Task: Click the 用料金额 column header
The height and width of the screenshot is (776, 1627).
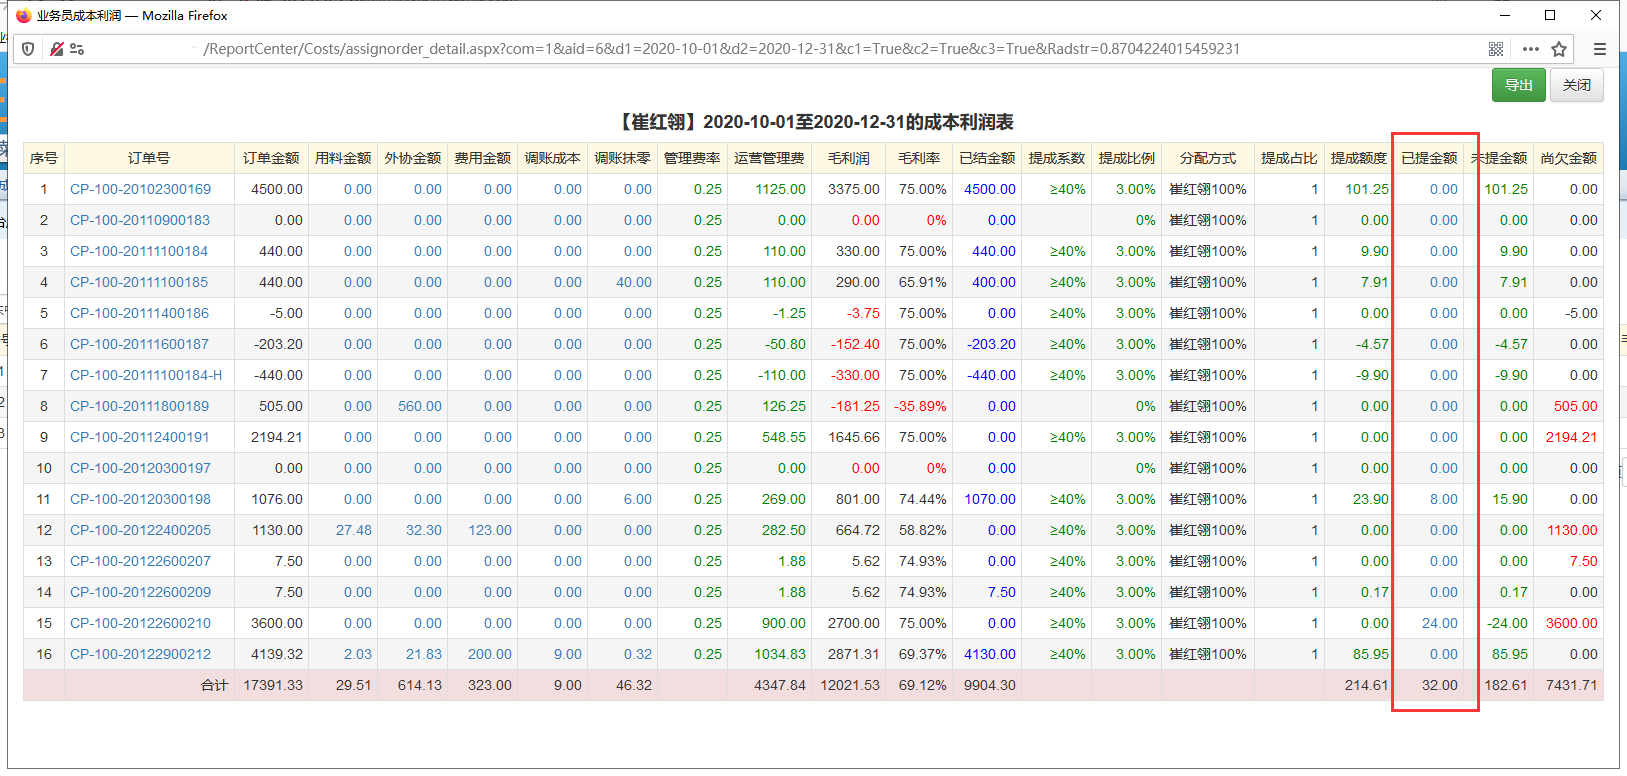Action: 343,158
